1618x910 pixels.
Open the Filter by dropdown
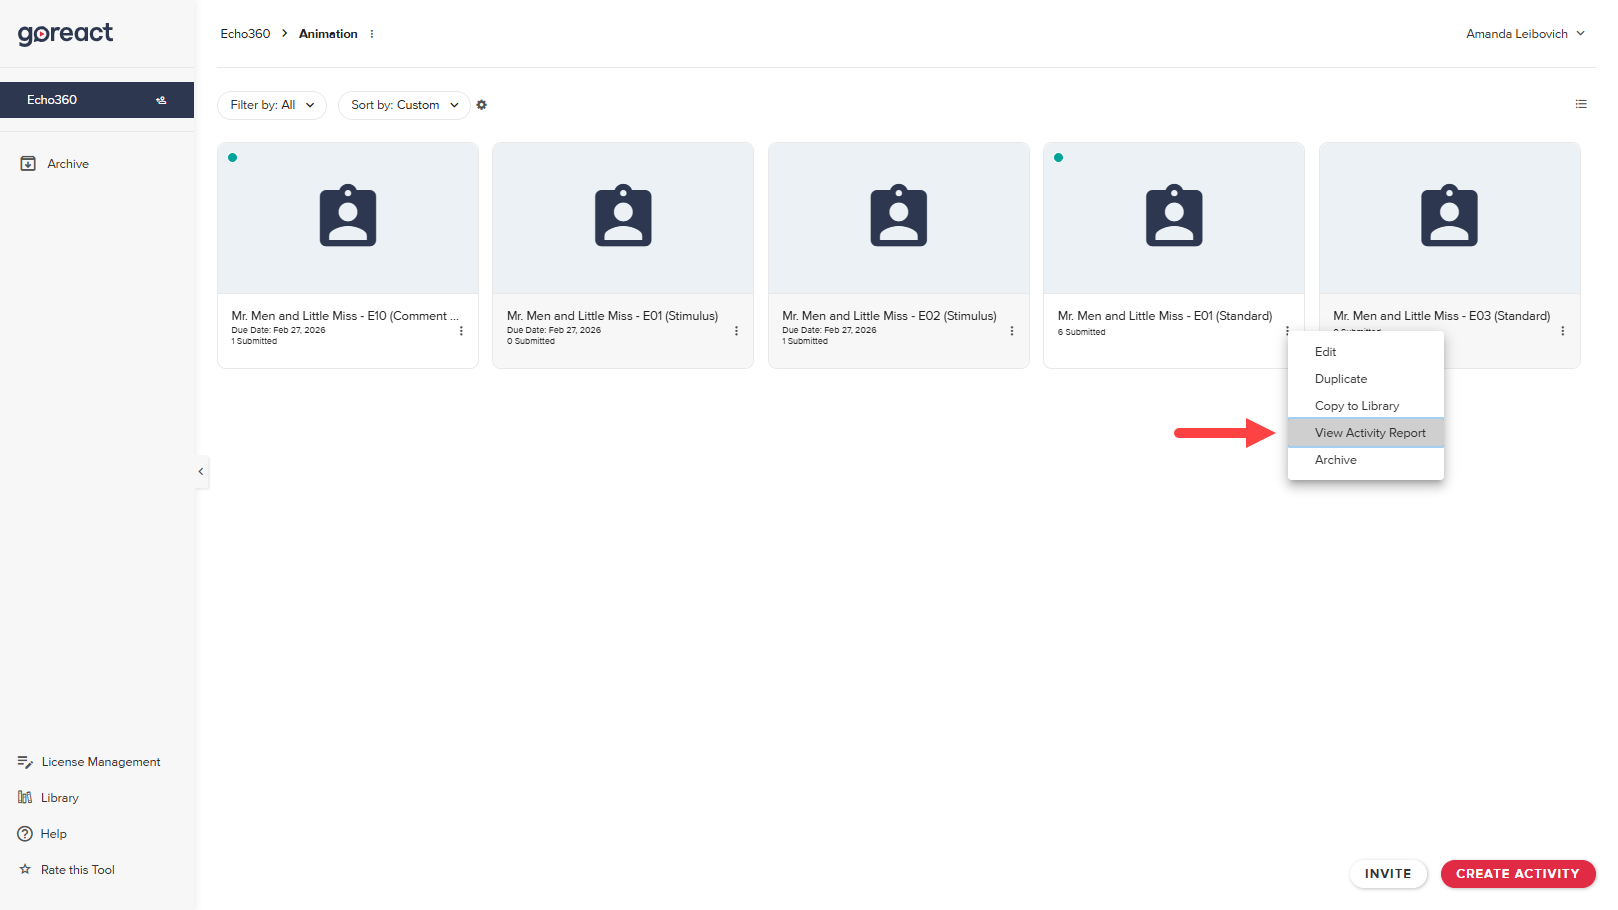271,105
